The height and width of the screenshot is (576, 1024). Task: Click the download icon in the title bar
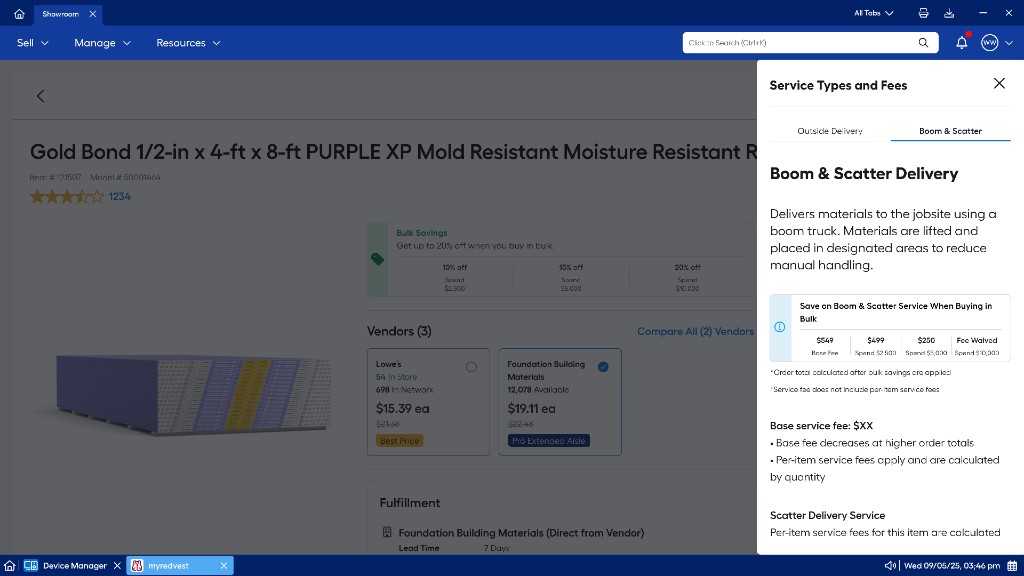(949, 13)
